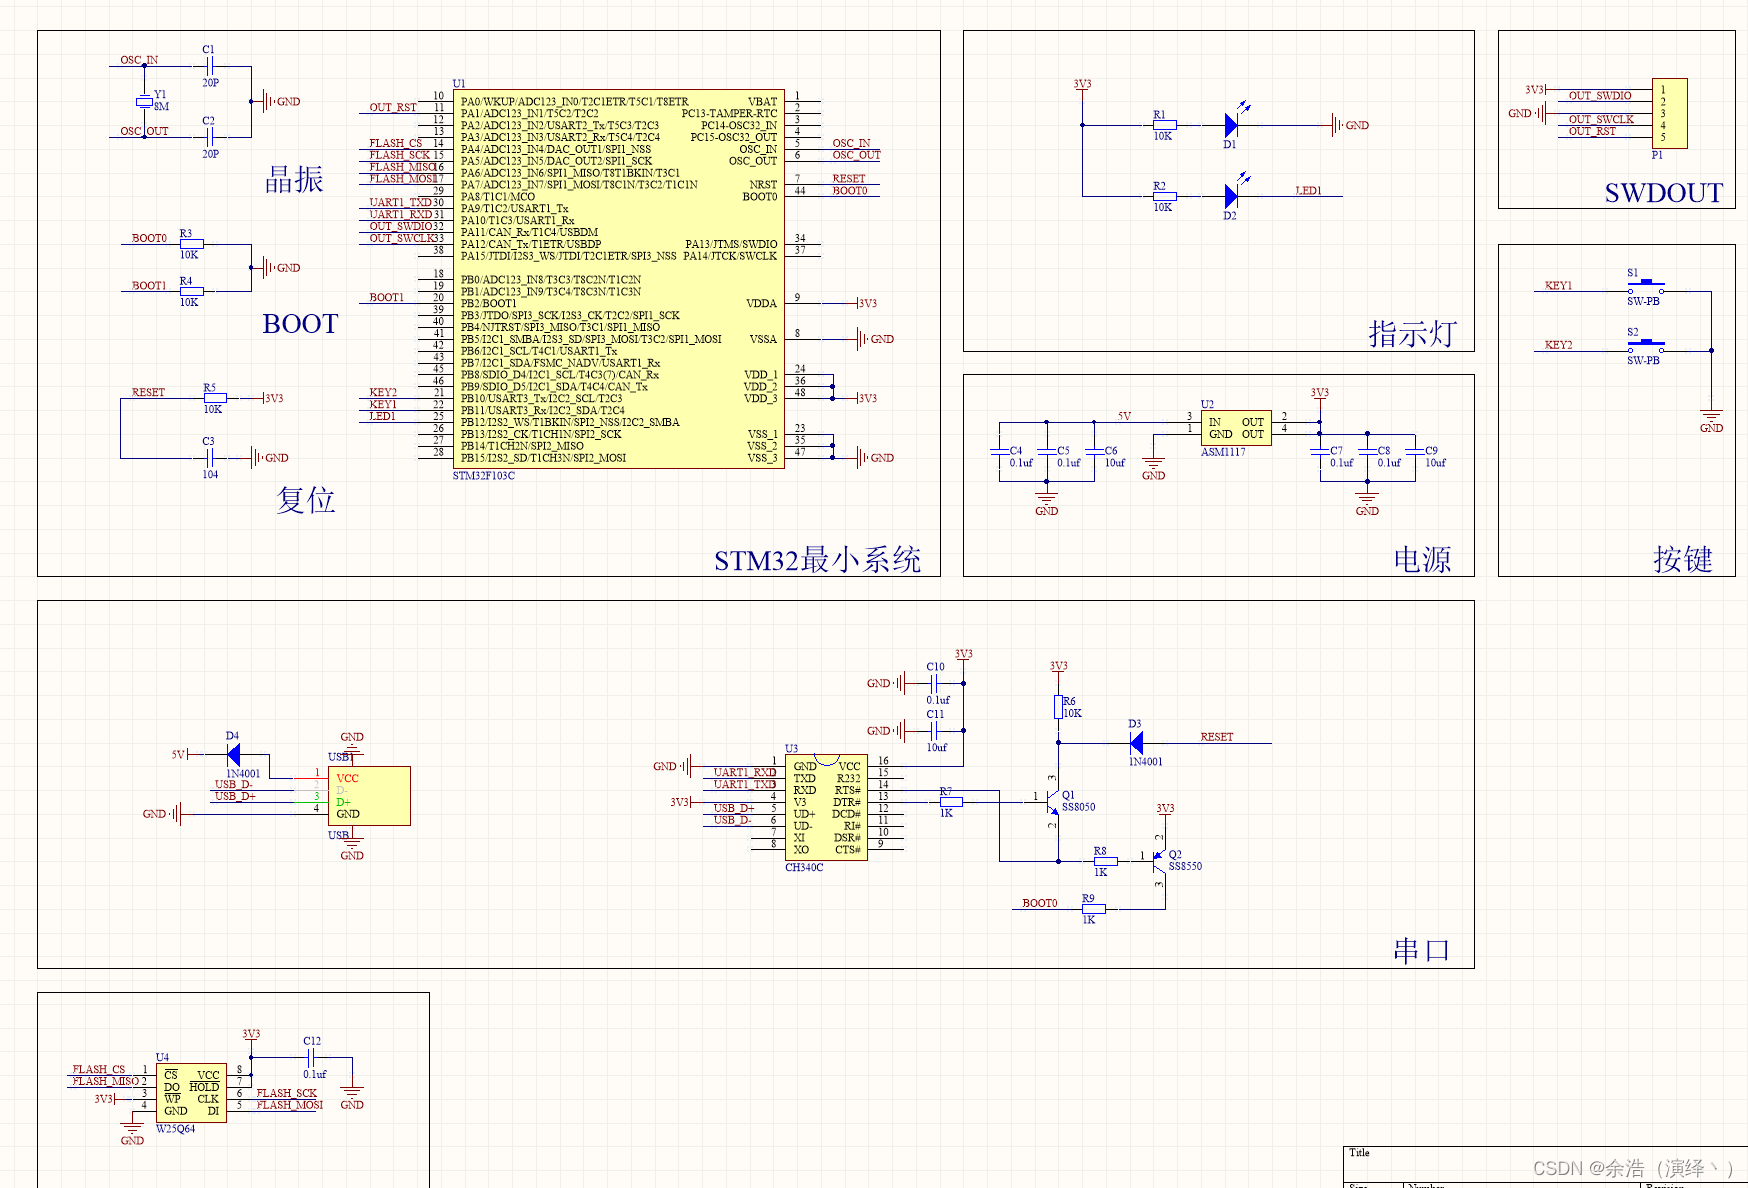Select the U4 W25Q64 flash chip
This screenshot has width=1748, height=1188.
191,1092
